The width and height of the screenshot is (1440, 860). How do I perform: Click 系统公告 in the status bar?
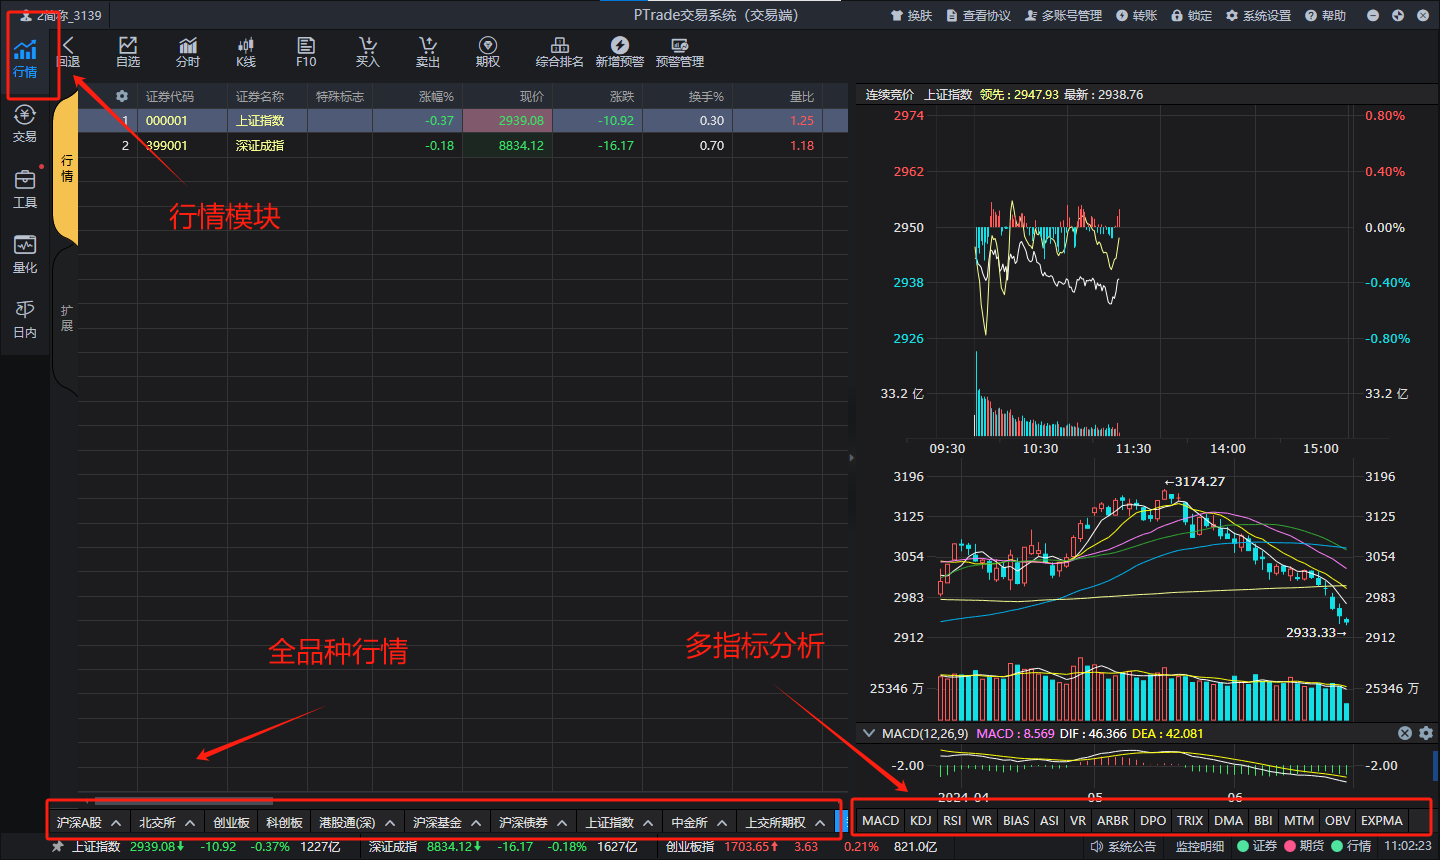pyautogui.click(x=1123, y=846)
